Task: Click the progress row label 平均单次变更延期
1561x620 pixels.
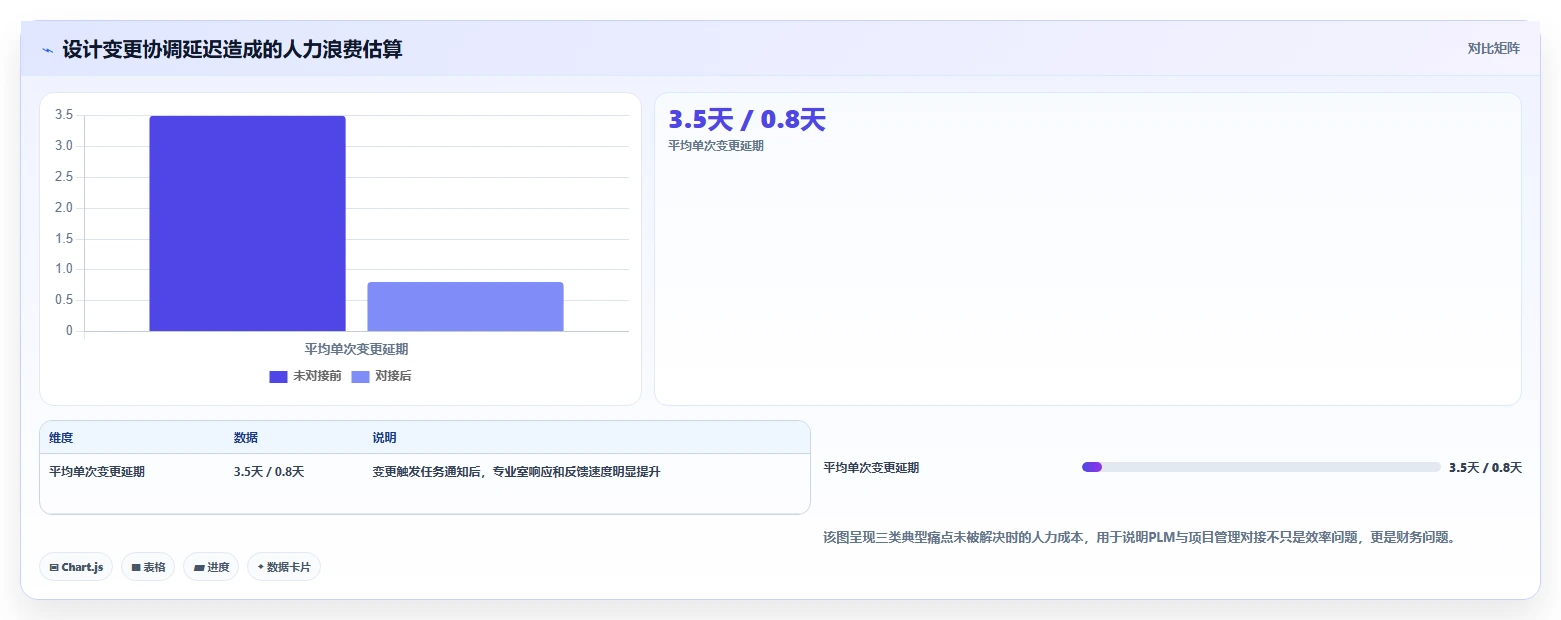Action: pos(871,467)
